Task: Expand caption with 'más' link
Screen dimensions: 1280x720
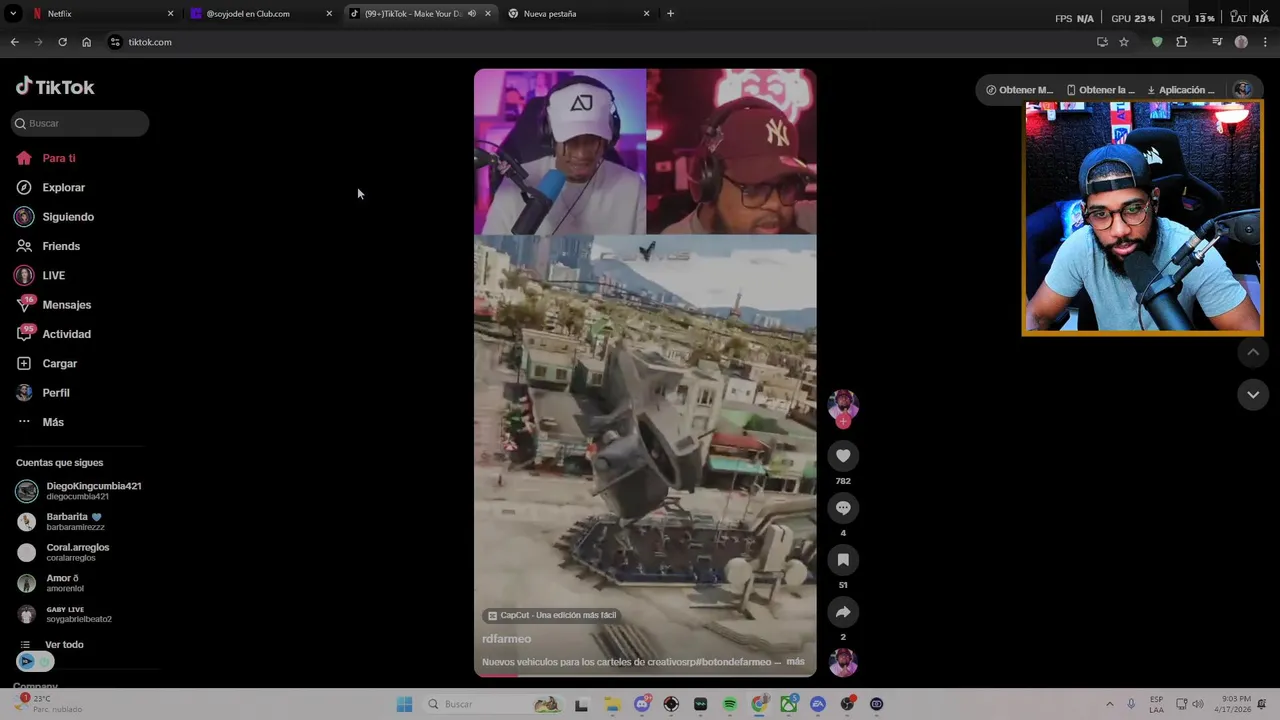Action: pos(795,662)
